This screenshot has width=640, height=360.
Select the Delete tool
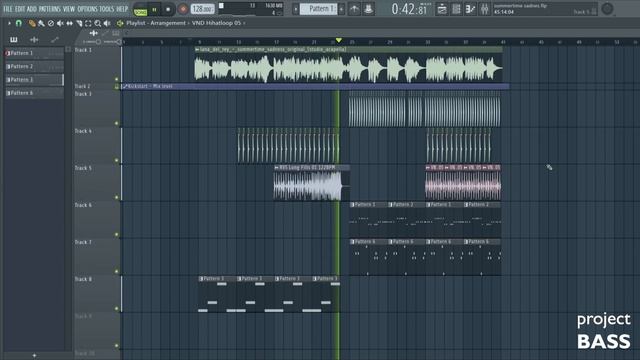(51, 23)
